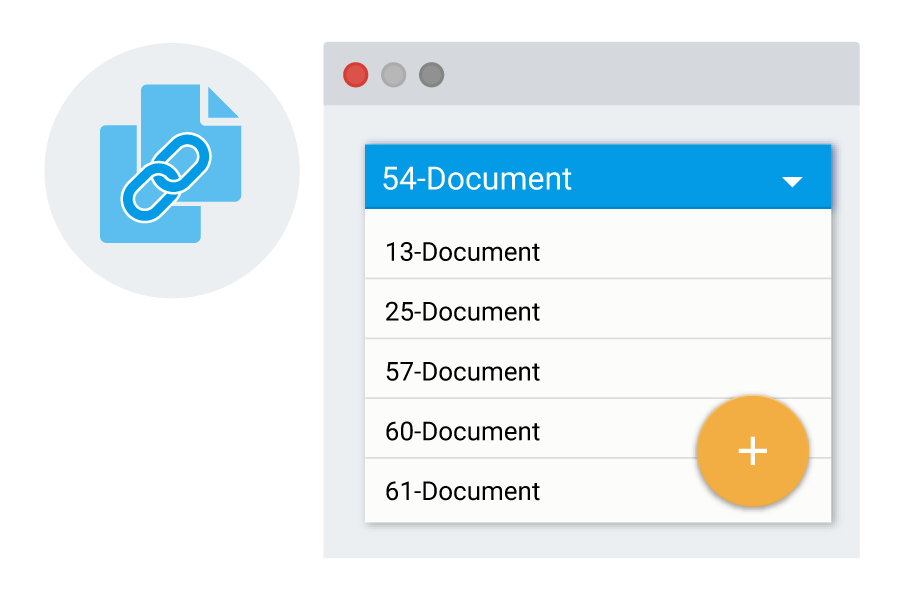This screenshot has width=900, height=600.
Task: Click the chain link symbol on documents
Action: (x=166, y=177)
